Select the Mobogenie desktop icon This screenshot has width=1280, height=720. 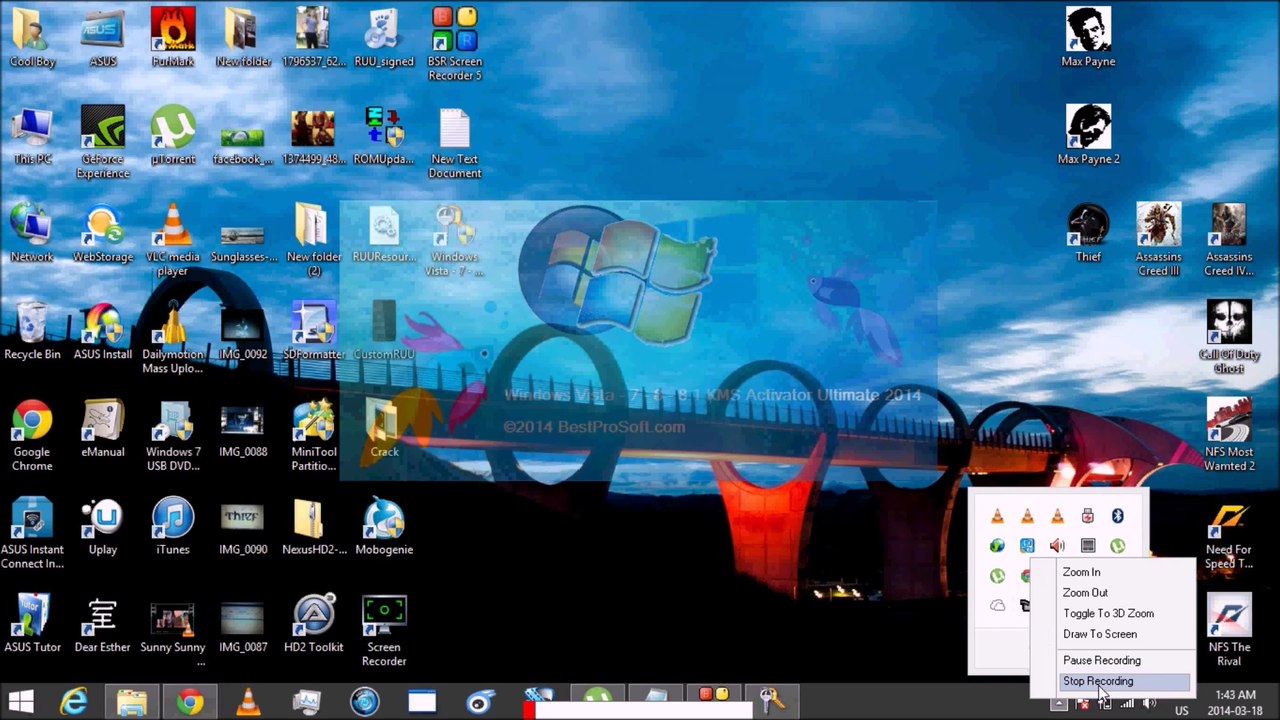point(384,526)
